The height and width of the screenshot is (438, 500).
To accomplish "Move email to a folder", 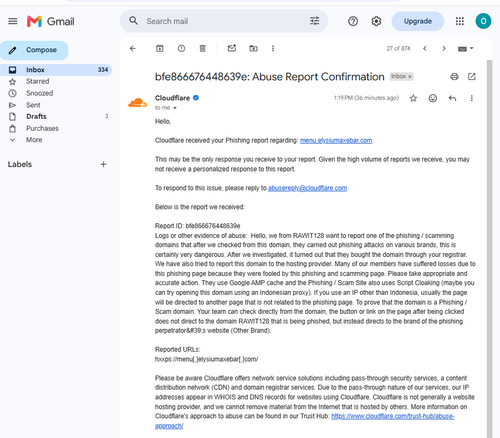I will point(253,49).
